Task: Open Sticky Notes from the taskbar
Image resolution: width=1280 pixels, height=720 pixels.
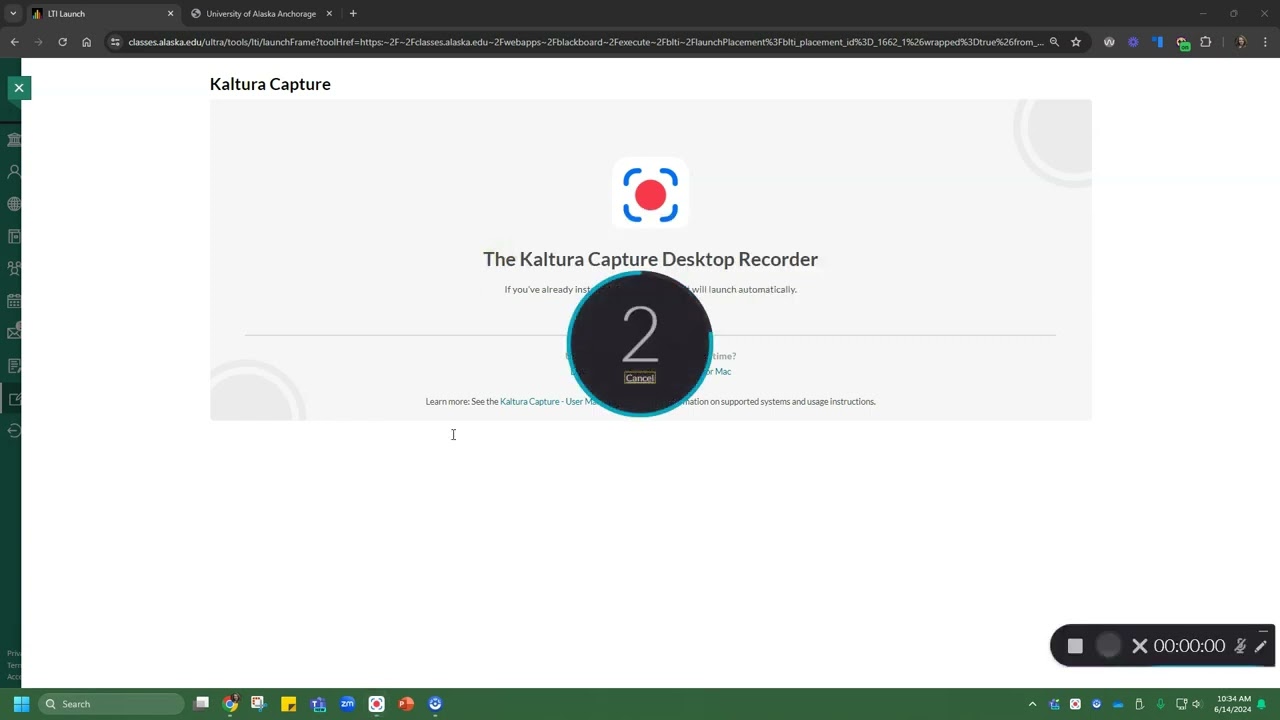Action: 288,704
